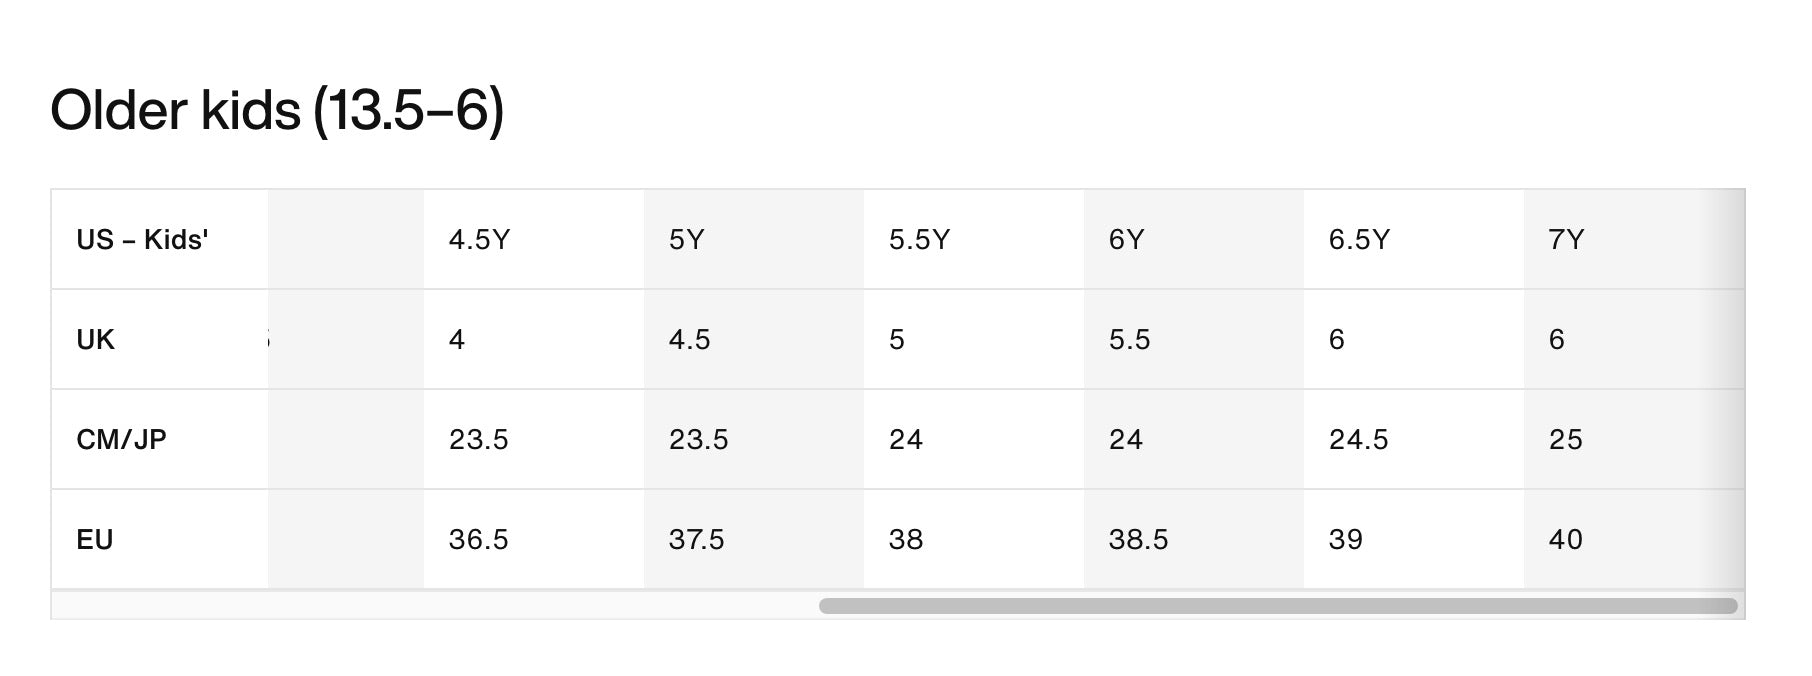Click the EU row header
The width and height of the screenshot is (1812, 676).
point(95,540)
